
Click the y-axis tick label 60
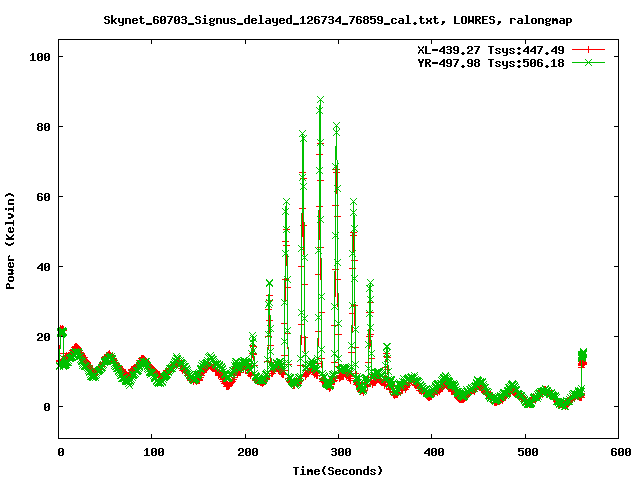click(x=43, y=197)
